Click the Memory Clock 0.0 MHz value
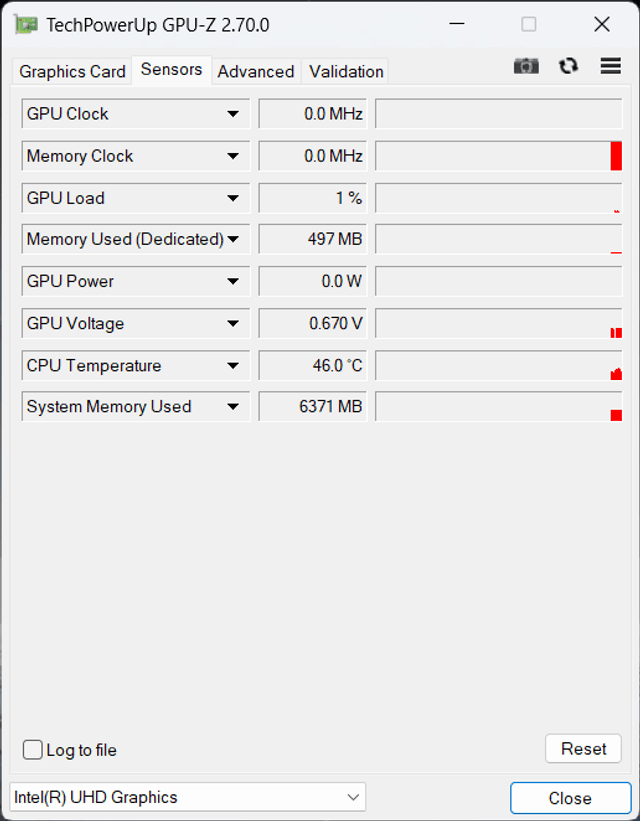 point(313,156)
